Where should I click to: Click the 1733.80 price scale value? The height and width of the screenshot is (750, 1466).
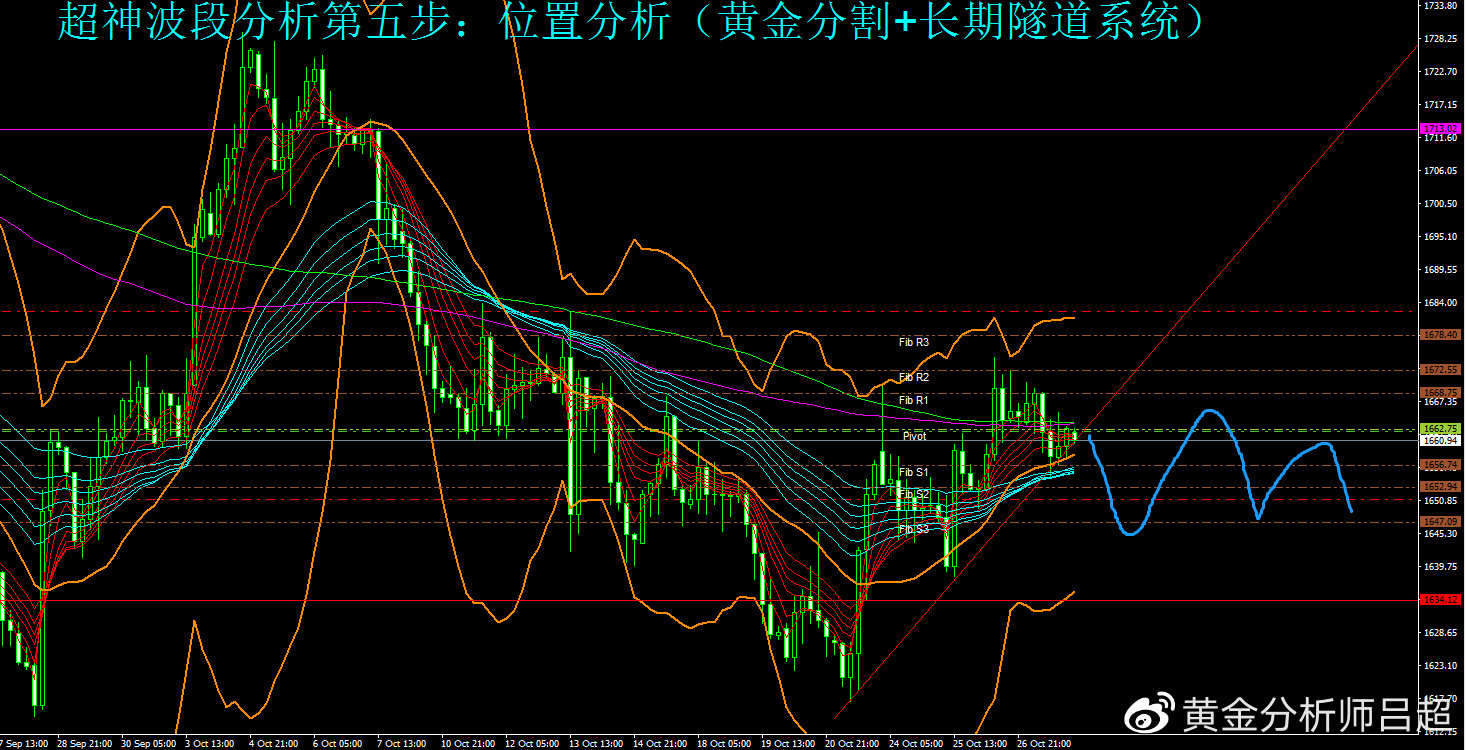(1441, 6)
